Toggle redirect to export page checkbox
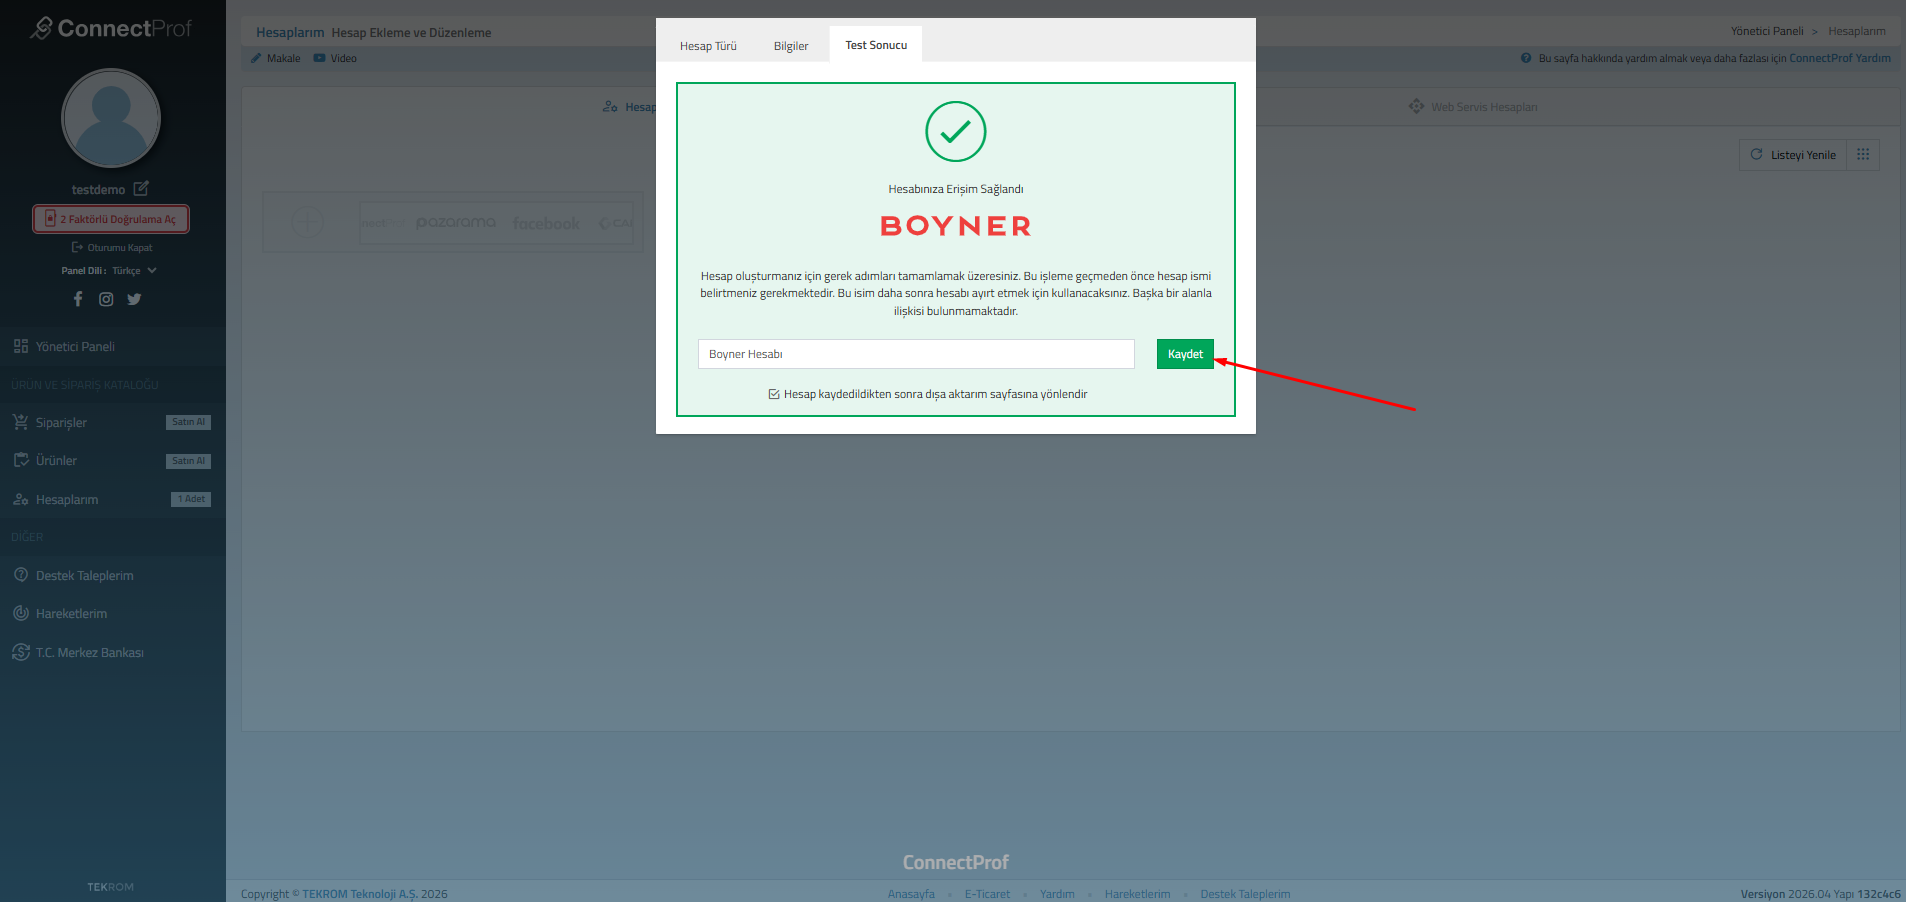The height and width of the screenshot is (902, 1906). 774,394
